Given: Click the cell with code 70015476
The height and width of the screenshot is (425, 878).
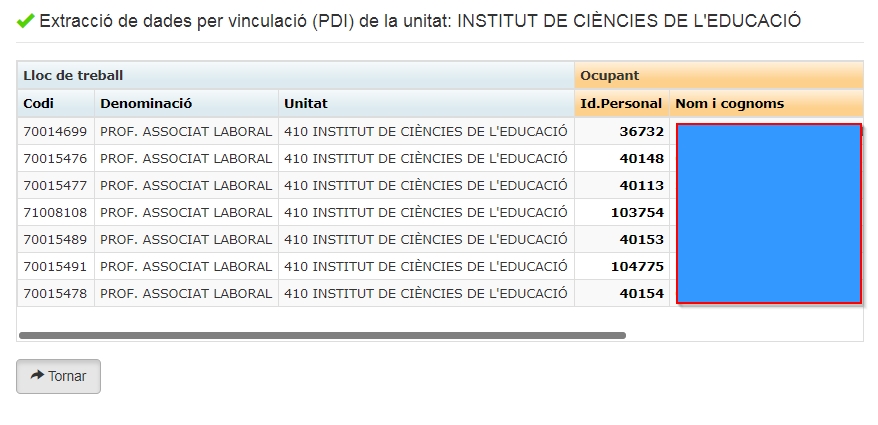Looking at the screenshot, I should (x=56, y=158).
